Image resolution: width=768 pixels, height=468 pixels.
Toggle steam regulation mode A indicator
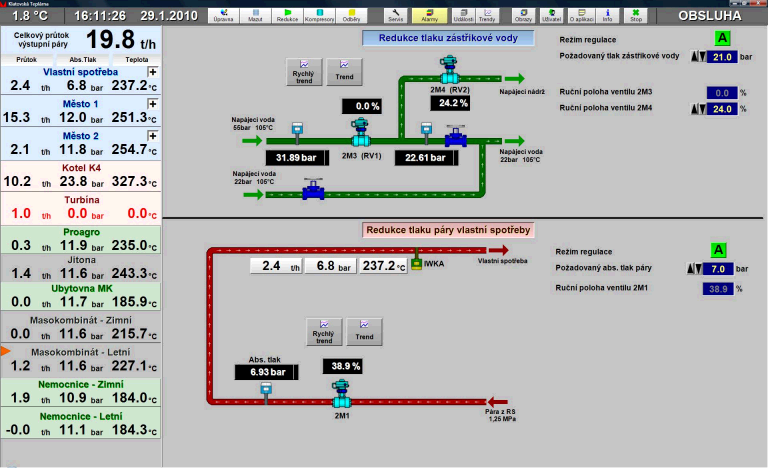click(718, 249)
